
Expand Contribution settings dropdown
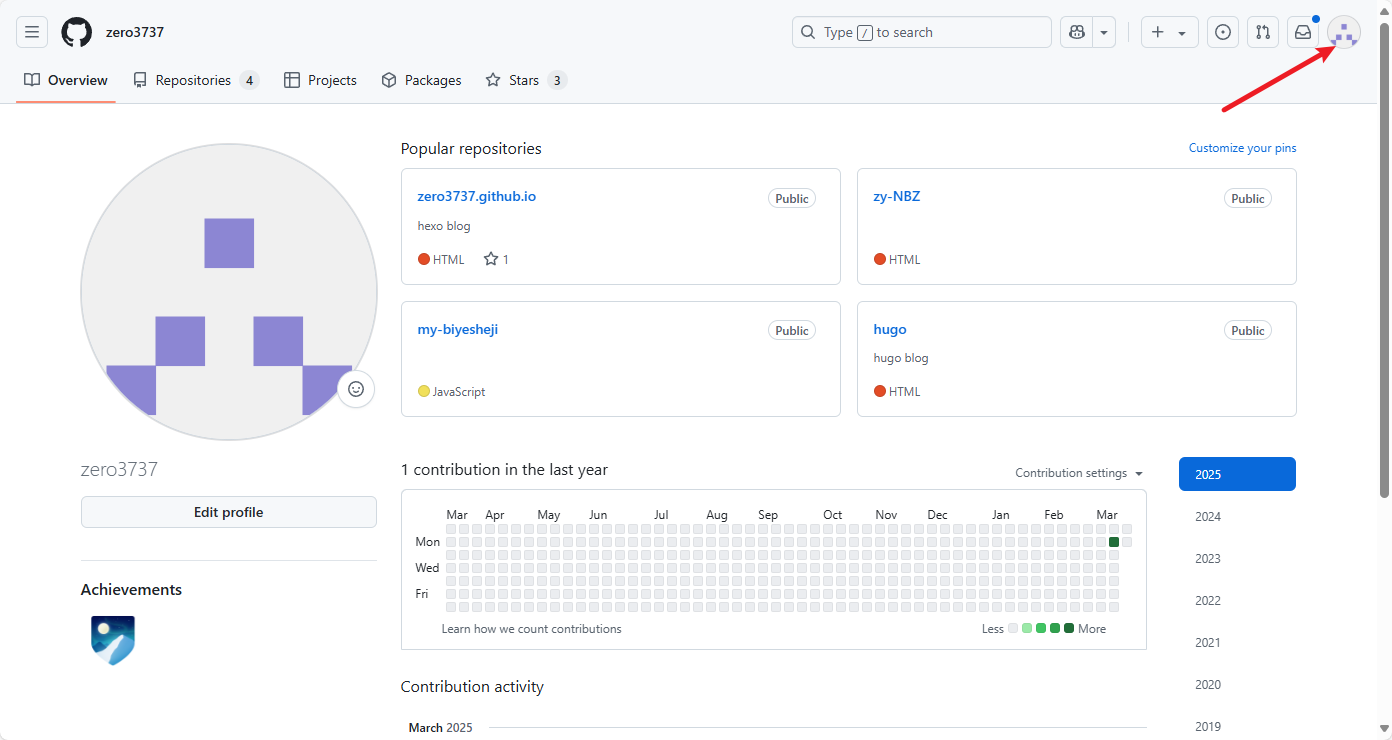[1079, 473]
